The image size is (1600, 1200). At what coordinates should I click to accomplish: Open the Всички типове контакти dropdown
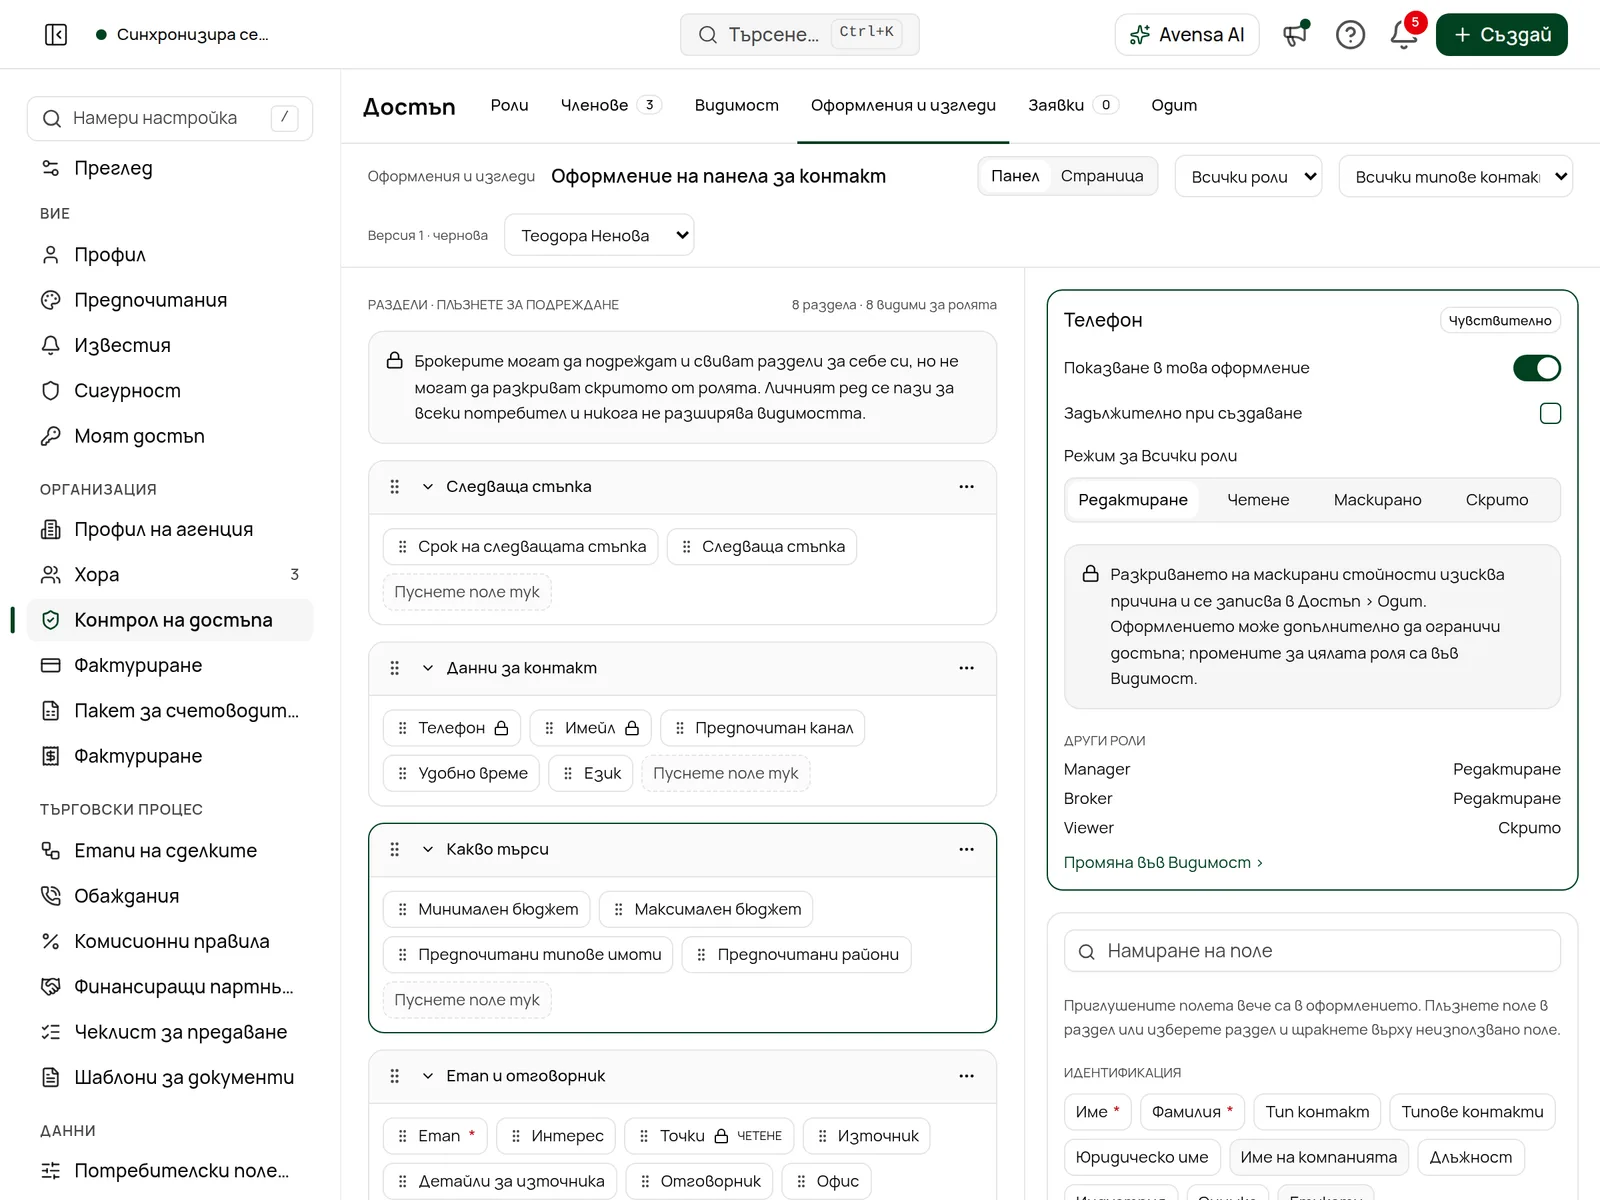(1455, 177)
